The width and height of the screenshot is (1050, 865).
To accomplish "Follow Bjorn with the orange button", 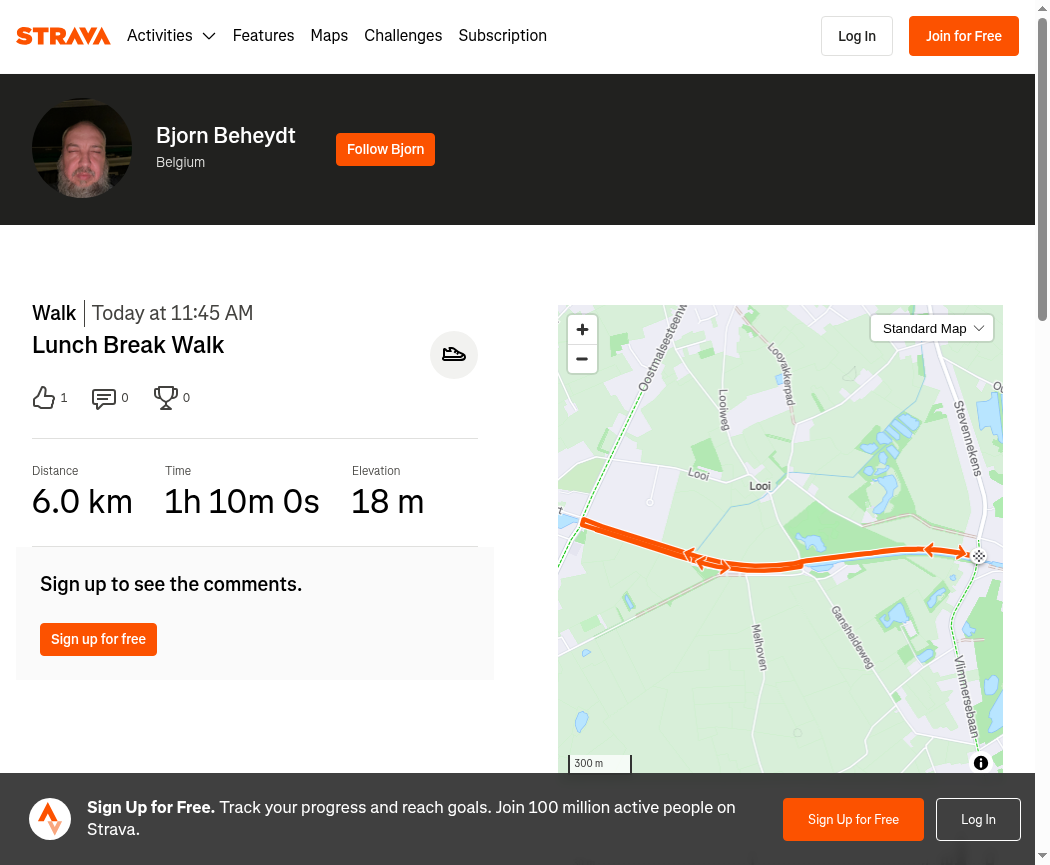I will [x=385, y=149].
